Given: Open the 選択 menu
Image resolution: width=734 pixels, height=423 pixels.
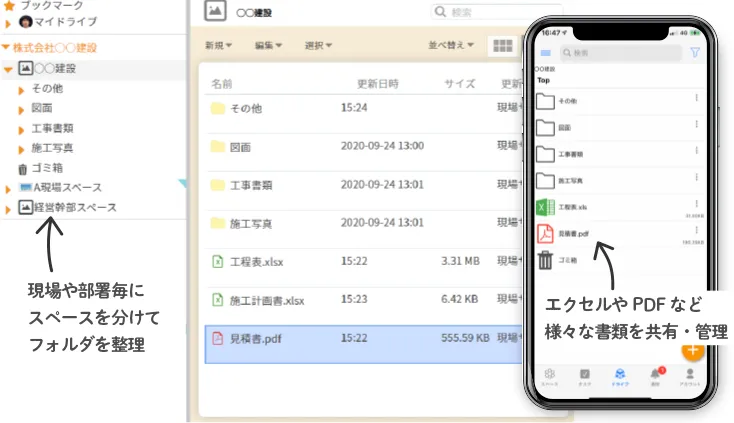Looking at the screenshot, I should point(318,45).
